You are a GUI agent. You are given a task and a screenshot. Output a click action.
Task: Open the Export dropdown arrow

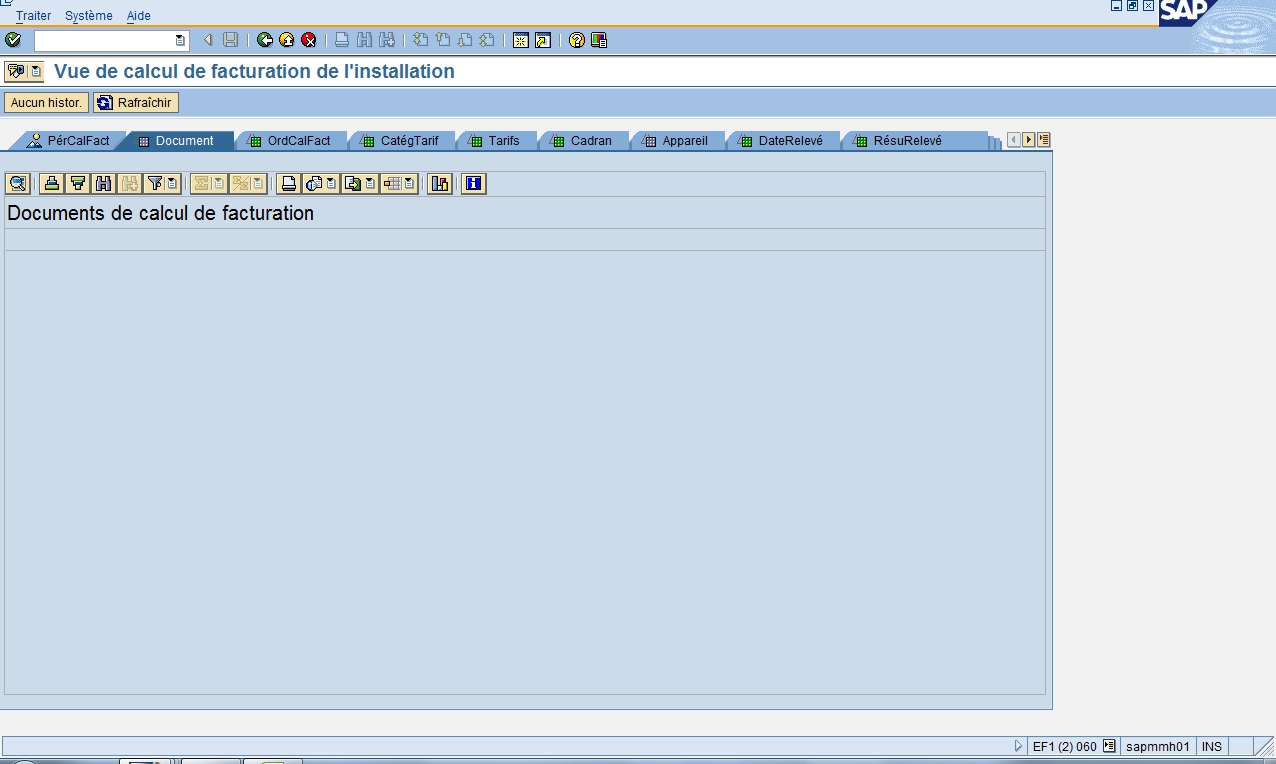pyautogui.click(x=370, y=183)
